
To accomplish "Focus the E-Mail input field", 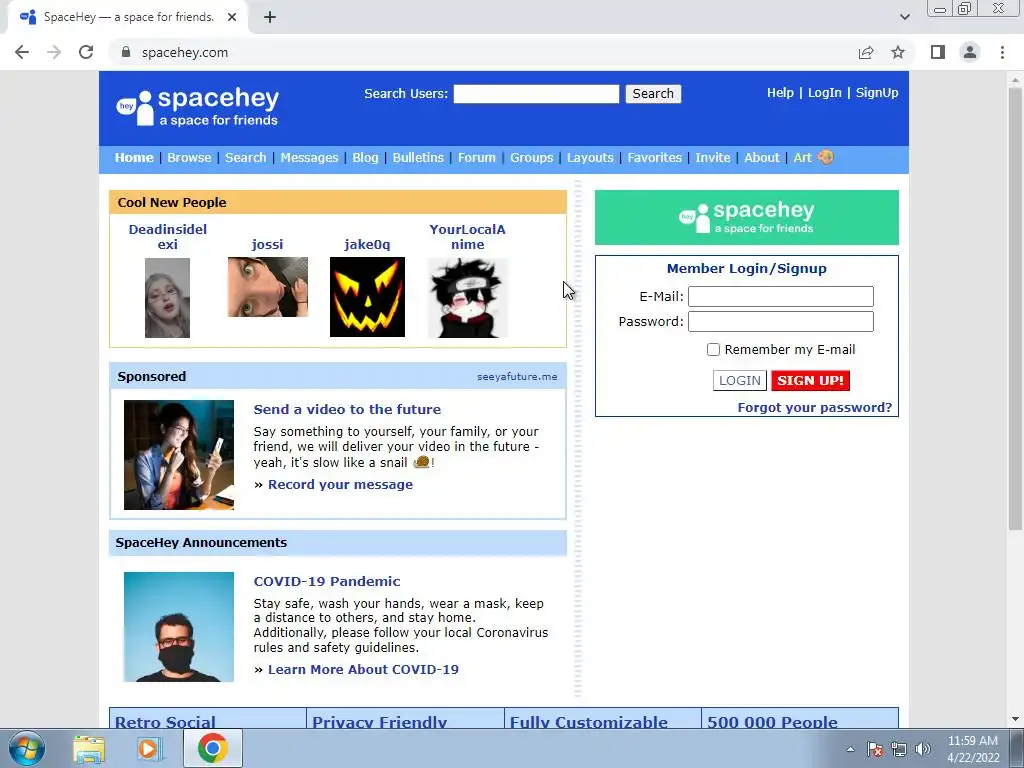I will tap(780, 296).
